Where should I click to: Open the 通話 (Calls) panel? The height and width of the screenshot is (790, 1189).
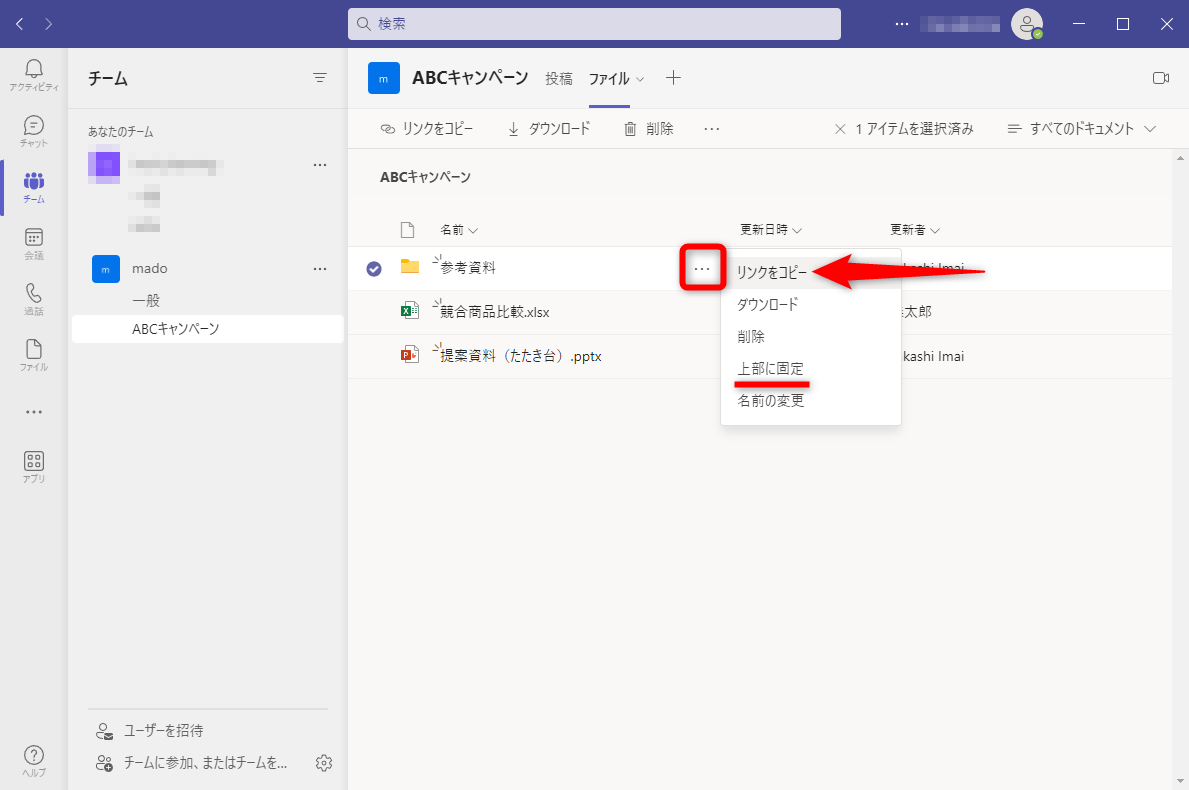click(33, 297)
